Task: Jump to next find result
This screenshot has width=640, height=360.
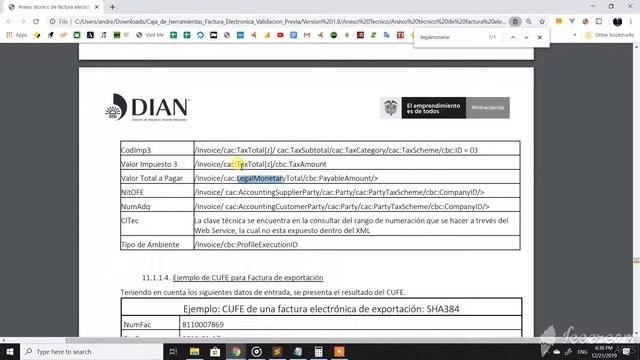Action: point(526,37)
